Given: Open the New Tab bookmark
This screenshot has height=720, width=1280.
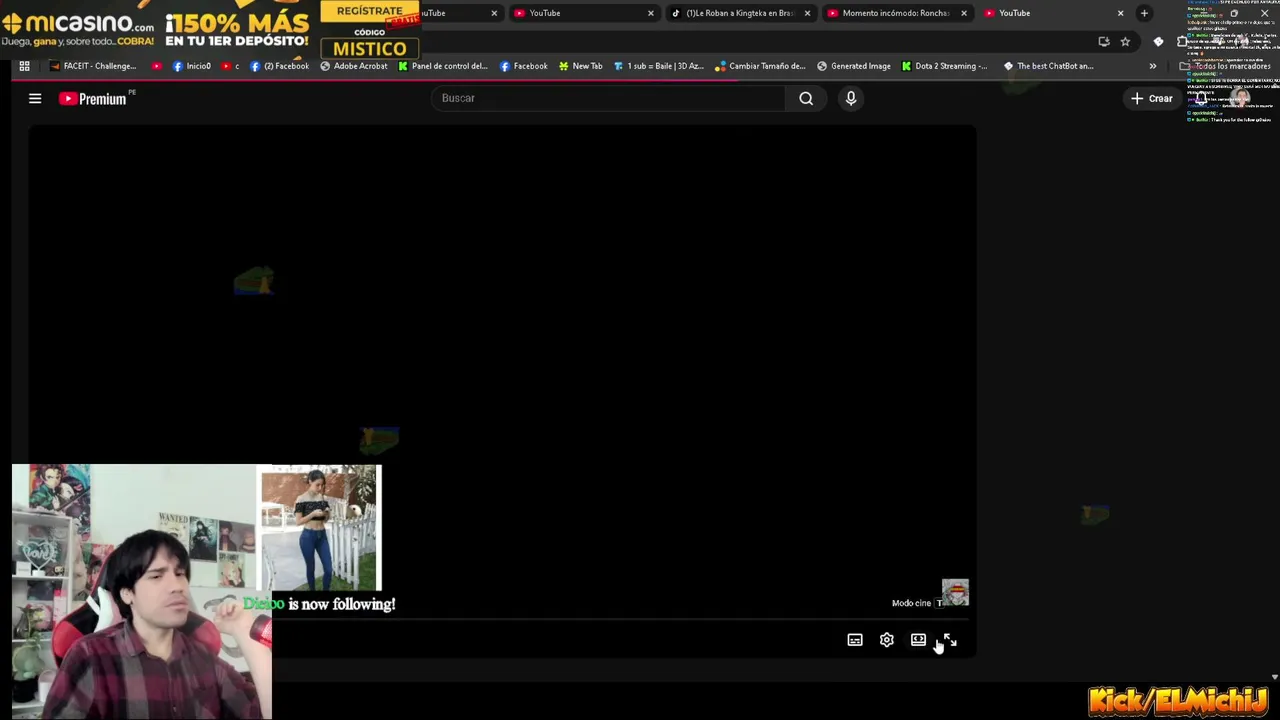Looking at the screenshot, I should click(x=581, y=66).
